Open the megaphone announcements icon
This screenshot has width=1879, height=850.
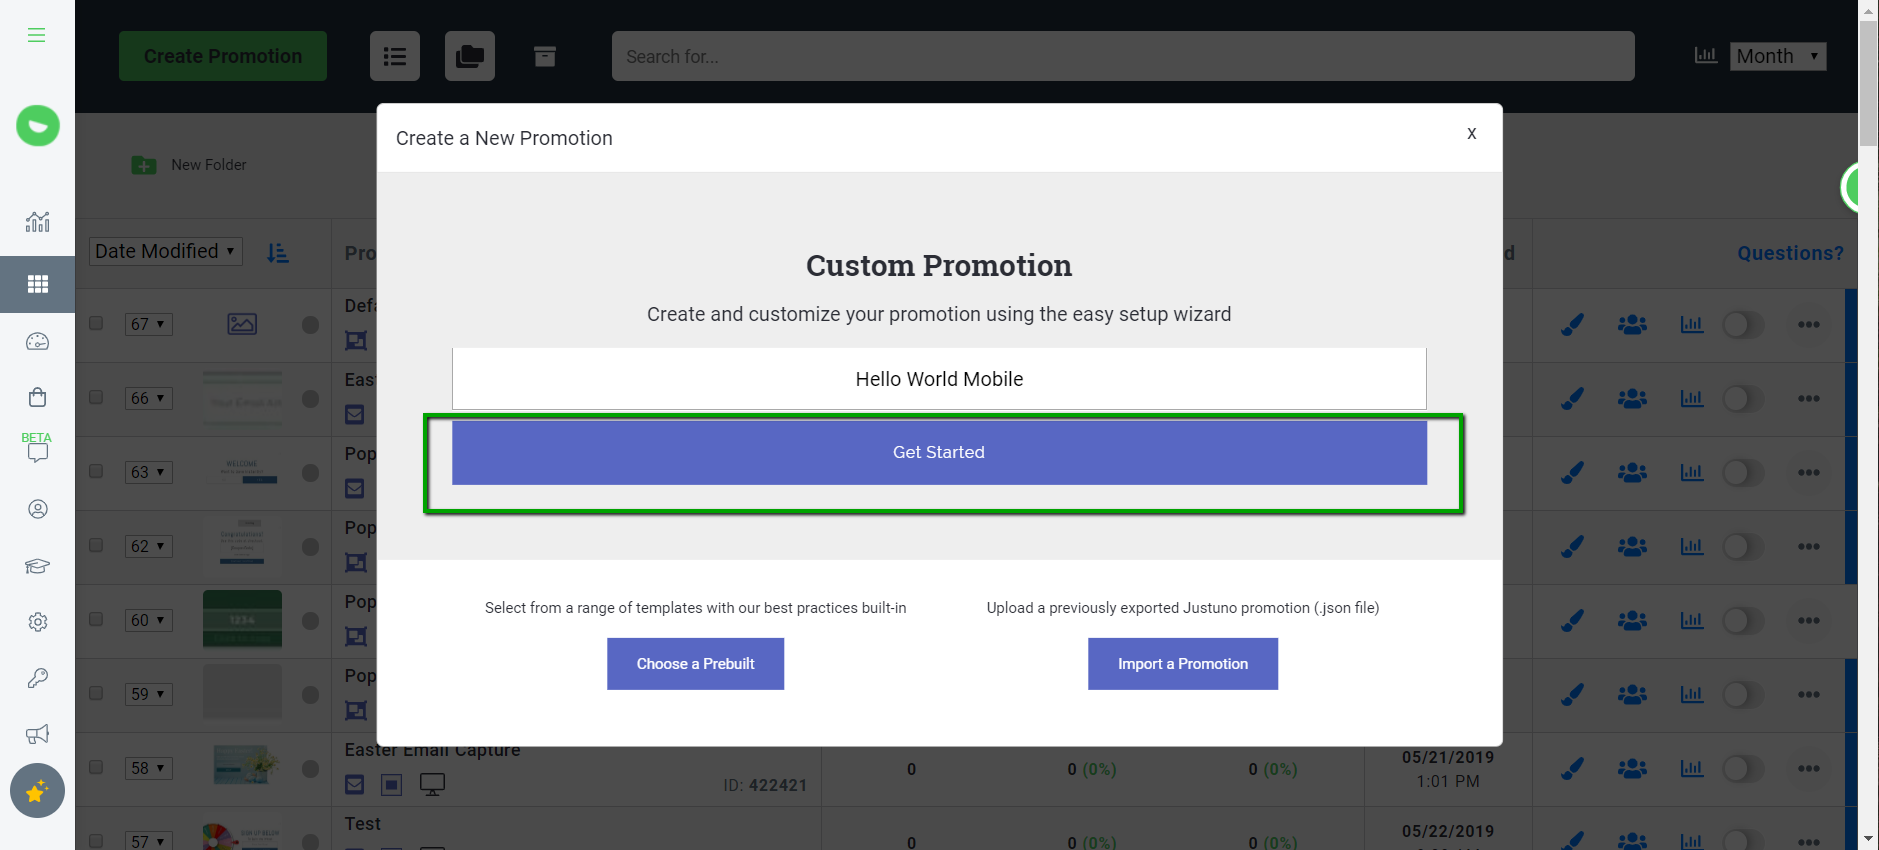tap(37, 735)
